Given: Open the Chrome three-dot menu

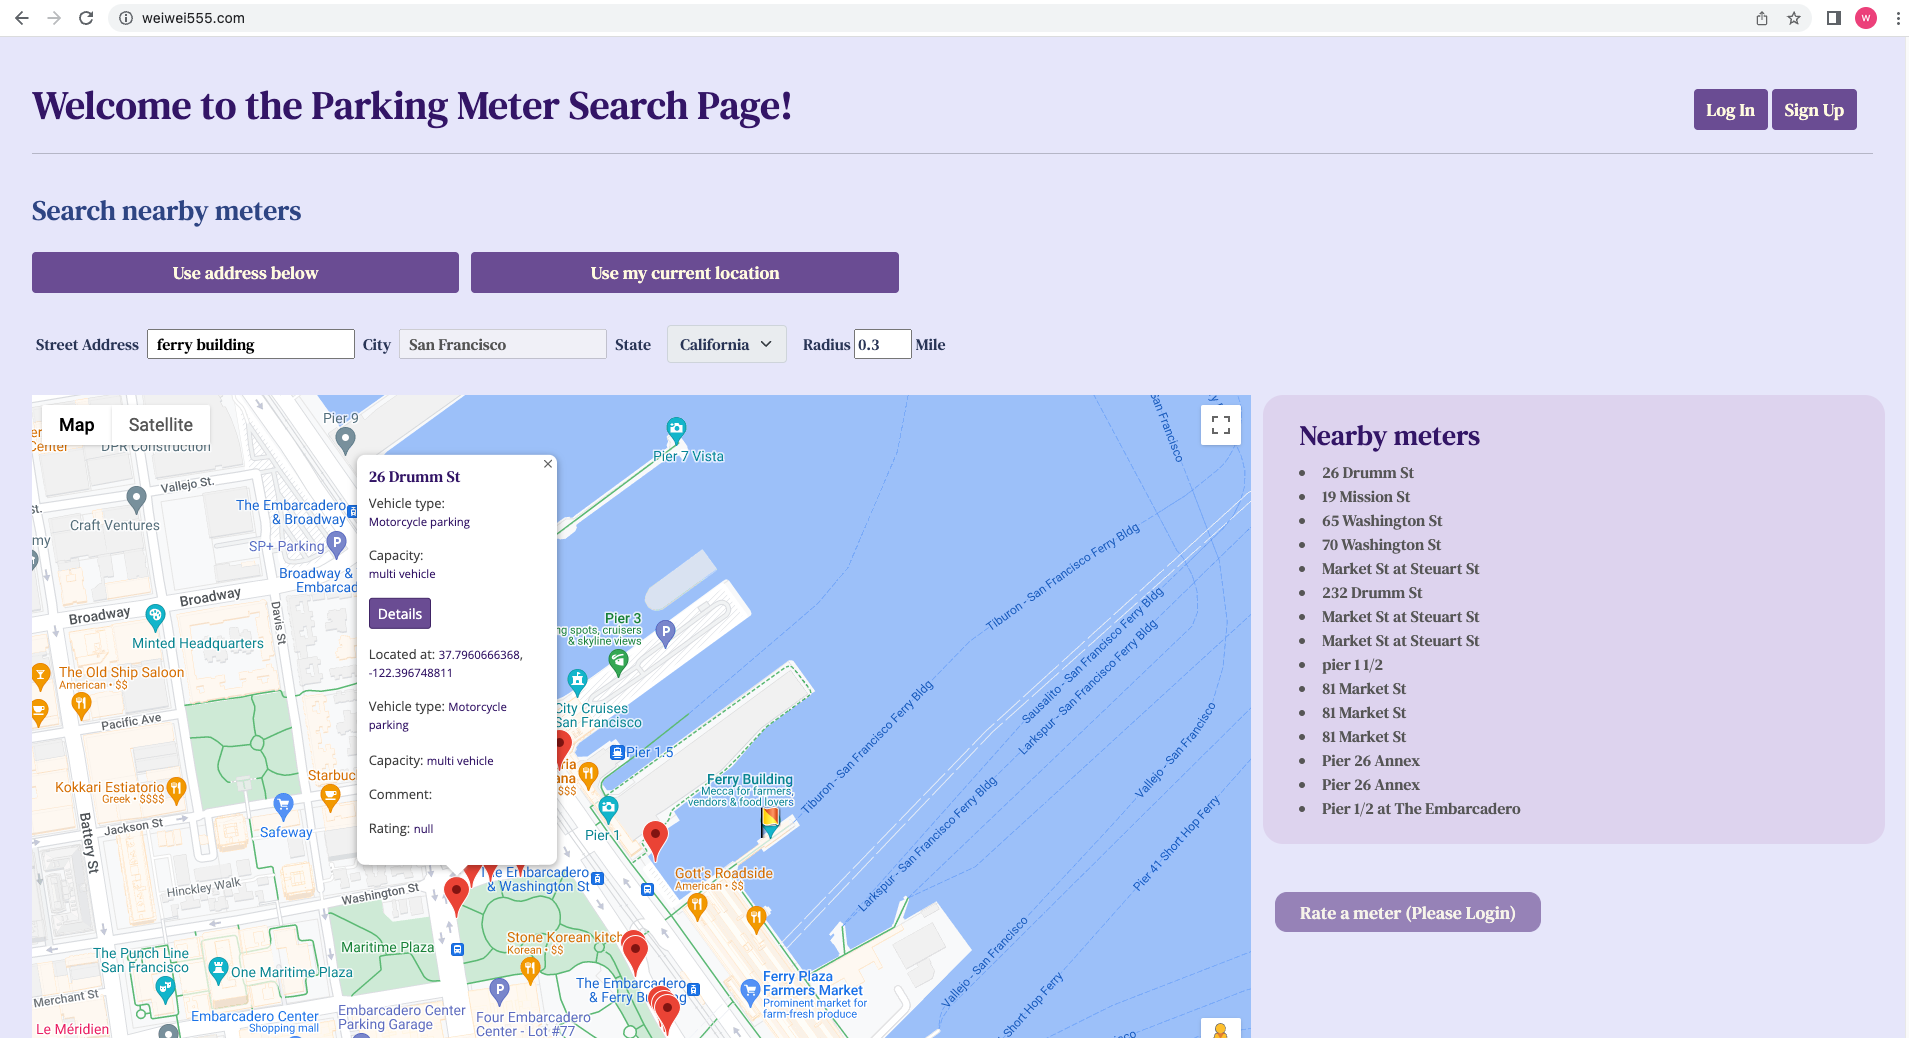Looking at the screenshot, I should pos(1898,18).
